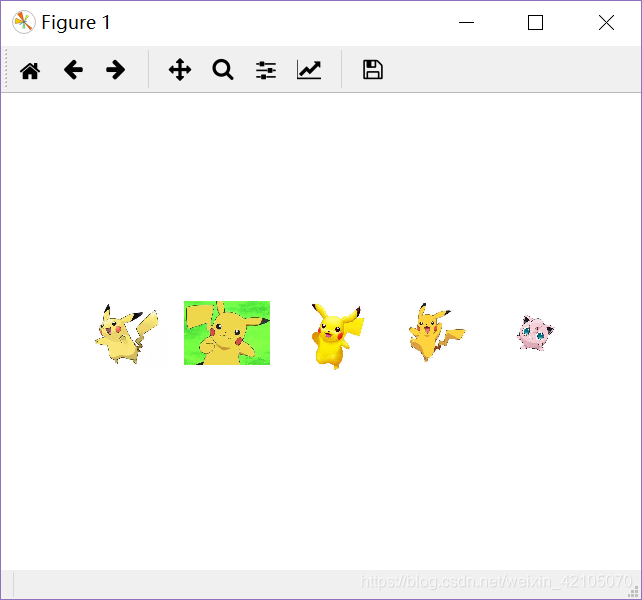This screenshot has height=600, width=642.
Task: Click the matplotlib Figure 1 window icon
Action: [x=23, y=22]
